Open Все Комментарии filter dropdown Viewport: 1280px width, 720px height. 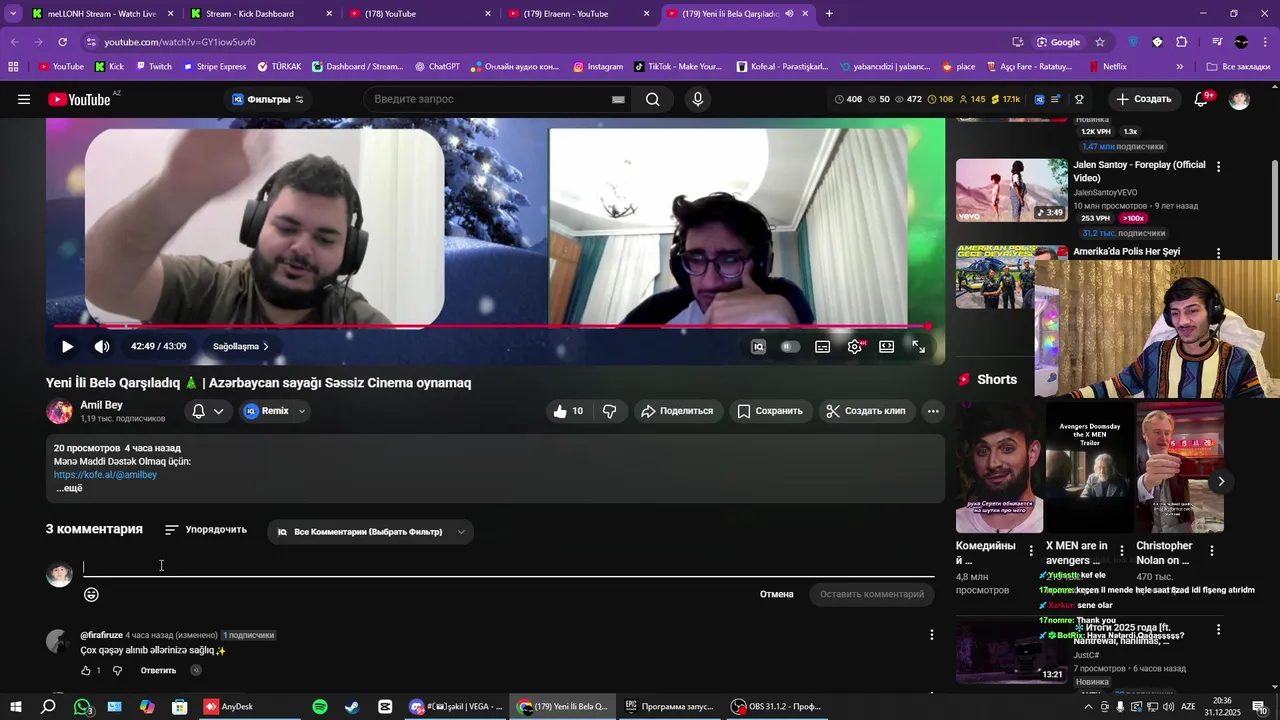pyautogui.click(x=370, y=532)
